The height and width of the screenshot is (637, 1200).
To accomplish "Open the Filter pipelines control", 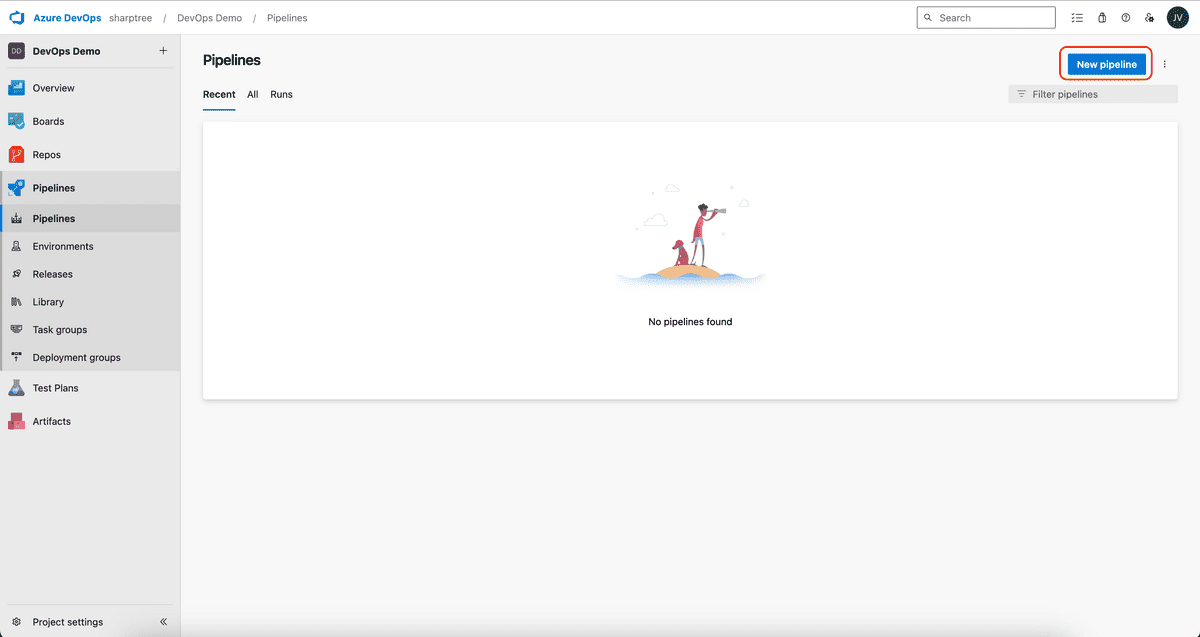I will (1092, 93).
